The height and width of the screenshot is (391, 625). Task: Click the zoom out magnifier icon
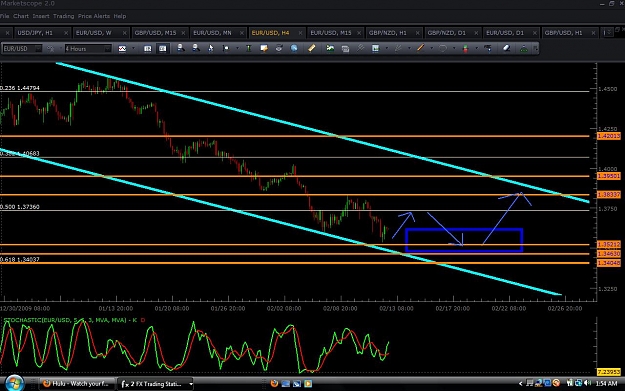196,48
